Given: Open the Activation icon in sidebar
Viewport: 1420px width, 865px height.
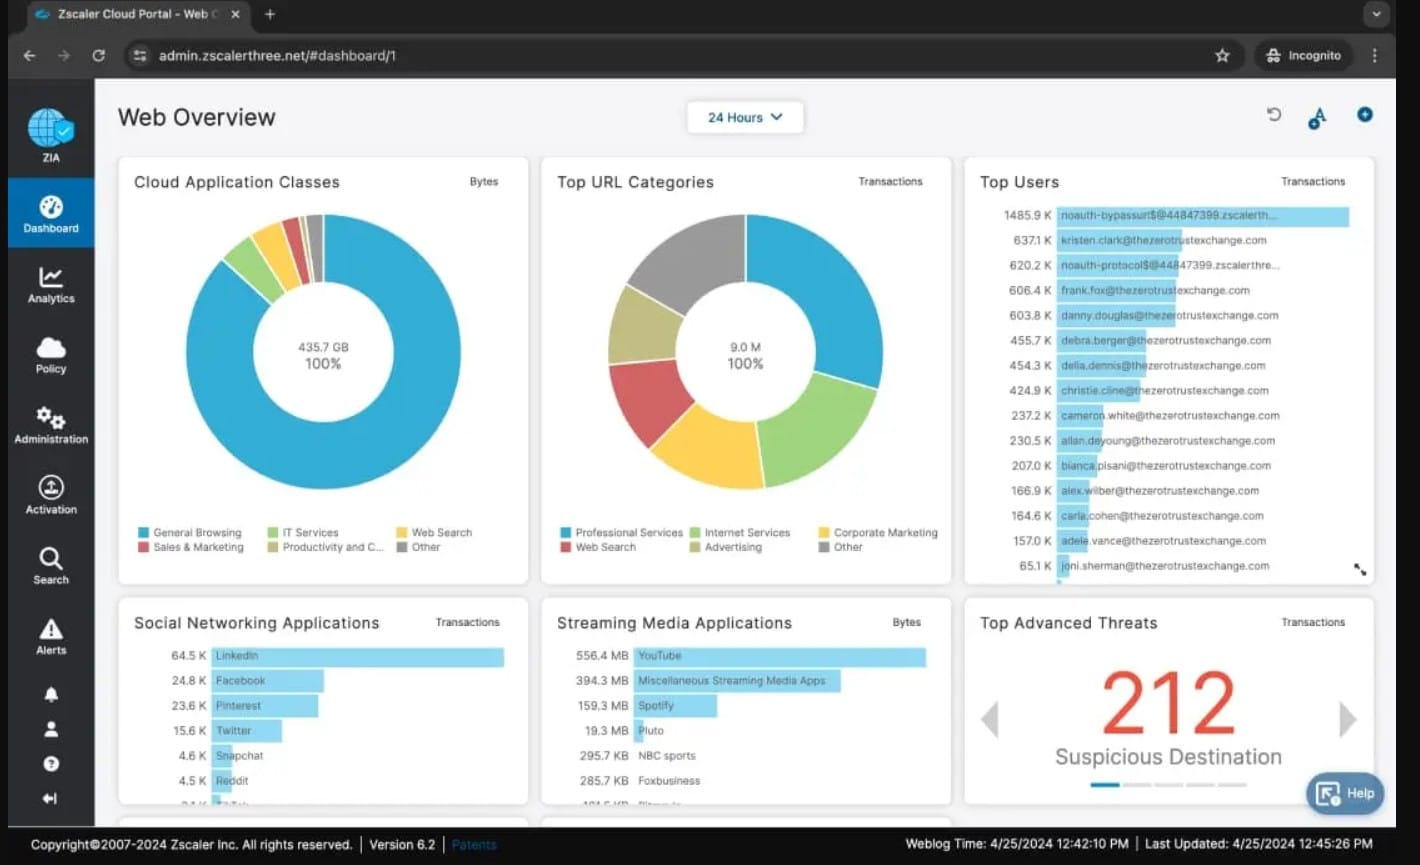Looking at the screenshot, I should (x=51, y=495).
